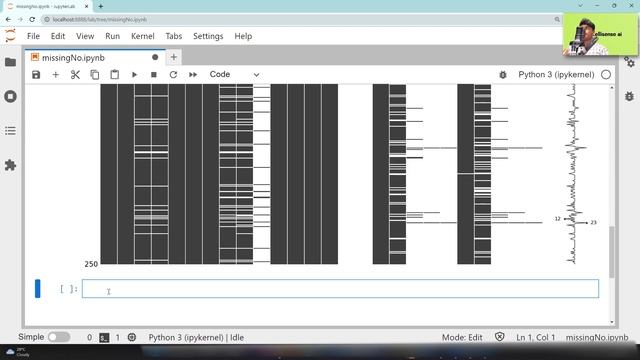Open the browser tab search chevron
This screenshot has width=640, height=360.
pyautogui.click(x=580, y=6)
